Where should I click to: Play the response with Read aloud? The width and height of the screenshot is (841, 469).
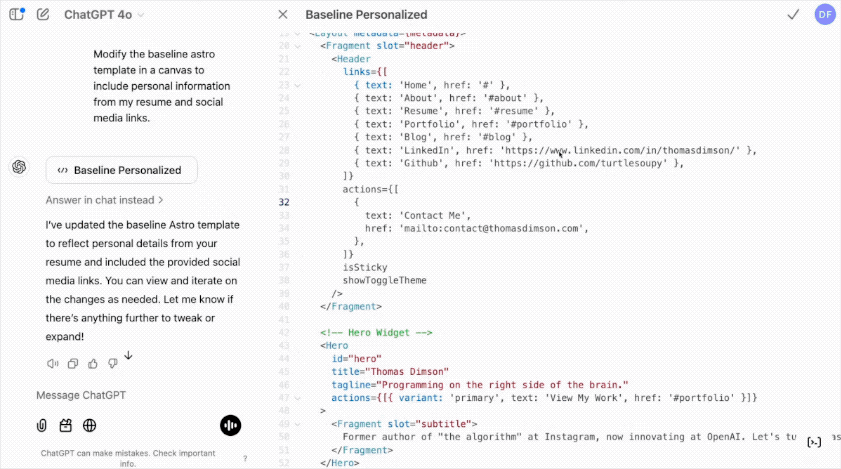pos(53,364)
